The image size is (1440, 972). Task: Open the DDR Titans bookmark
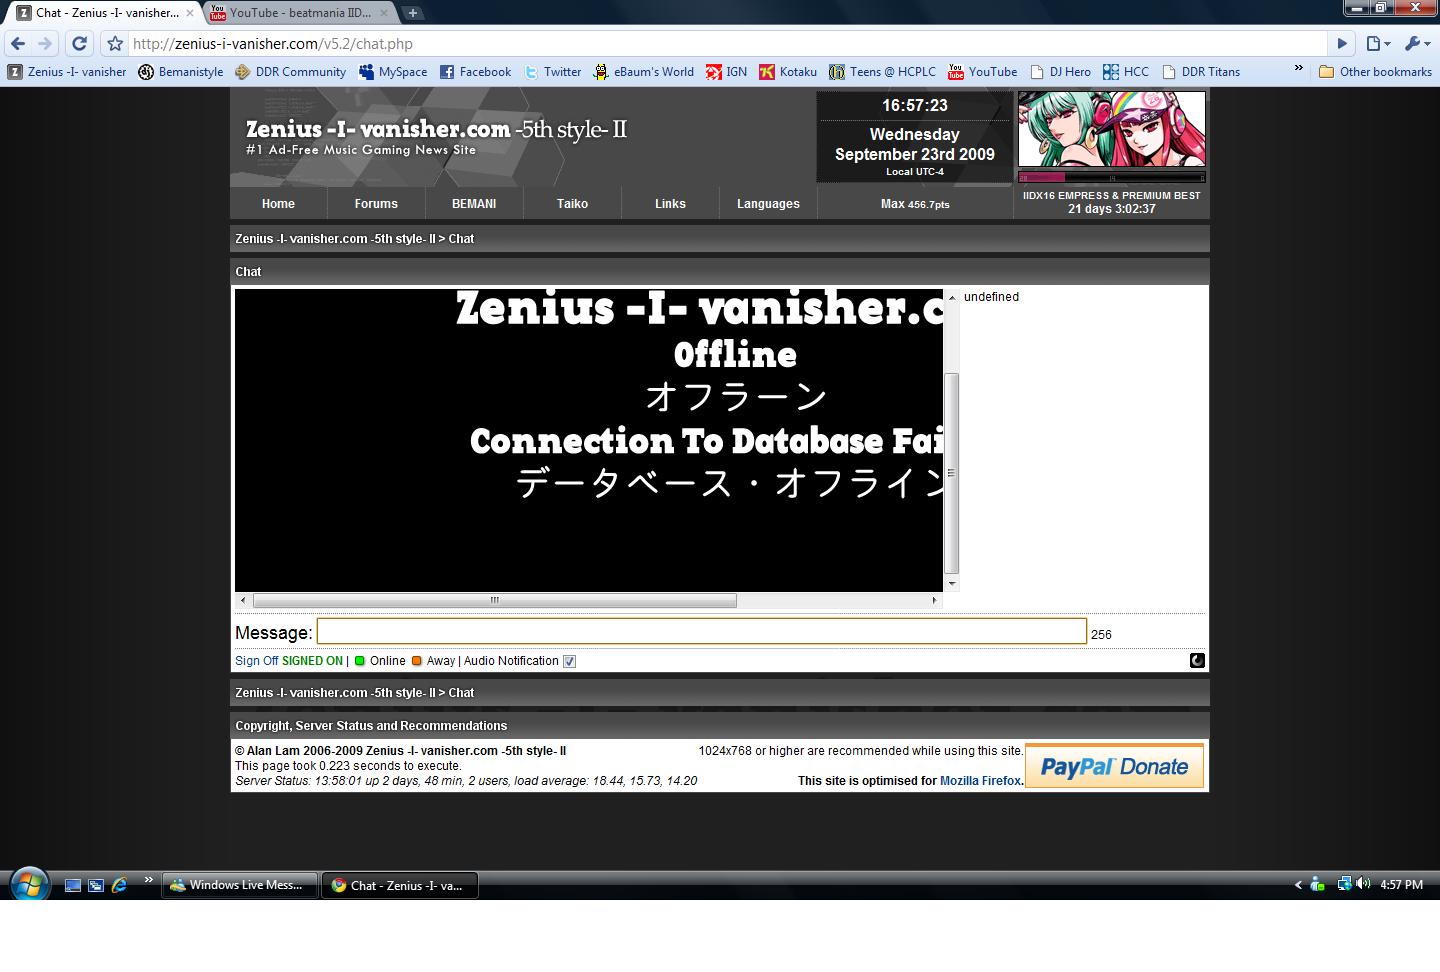pyautogui.click(x=1201, y=72)
